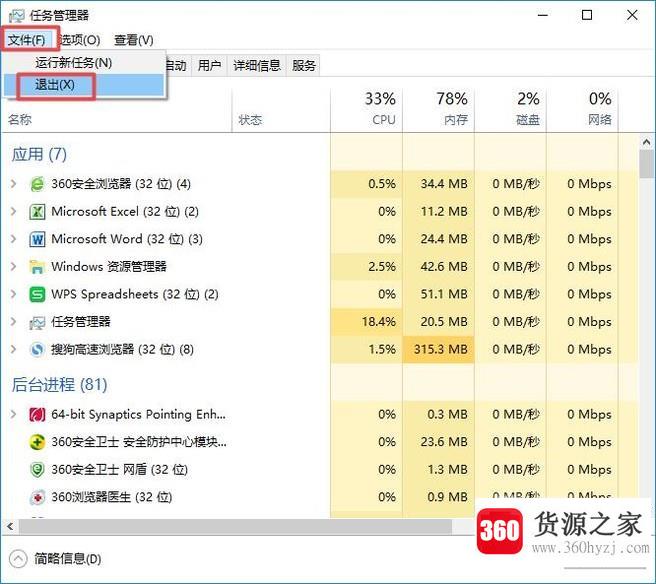Sort by the 网络 column header

tap(582, 110)
